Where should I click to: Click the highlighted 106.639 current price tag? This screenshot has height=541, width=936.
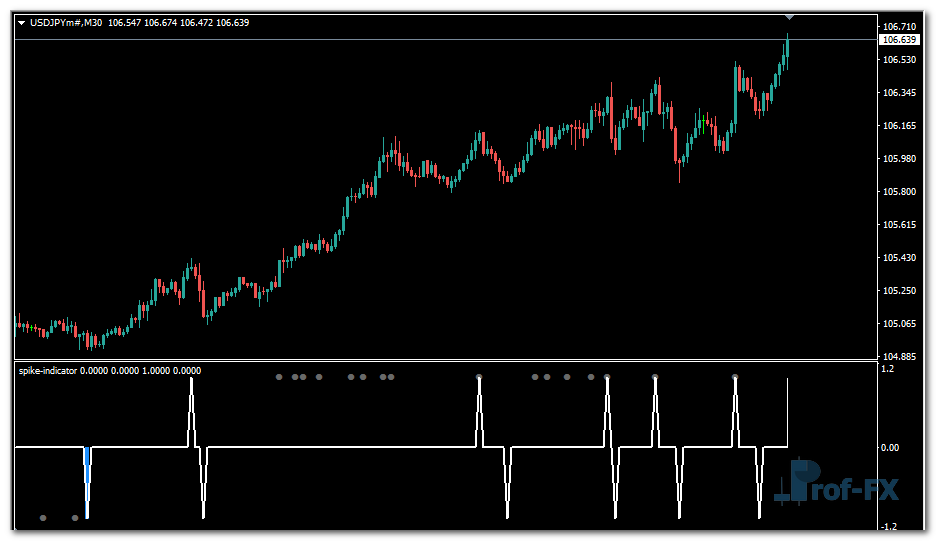point(897,40)
